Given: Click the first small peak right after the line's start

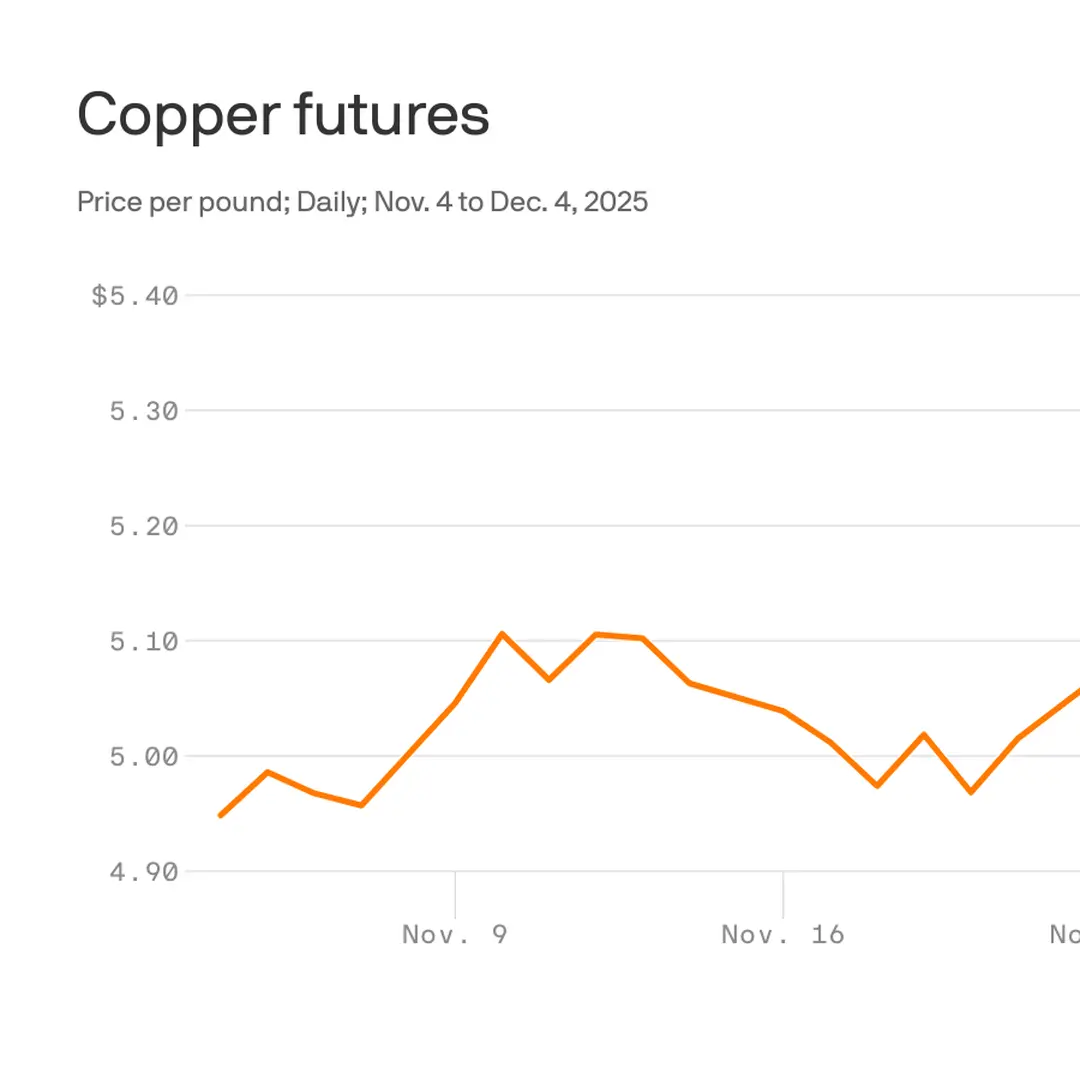Looking at the screenshot, I should pyautogui.click(x=267, y=772).
